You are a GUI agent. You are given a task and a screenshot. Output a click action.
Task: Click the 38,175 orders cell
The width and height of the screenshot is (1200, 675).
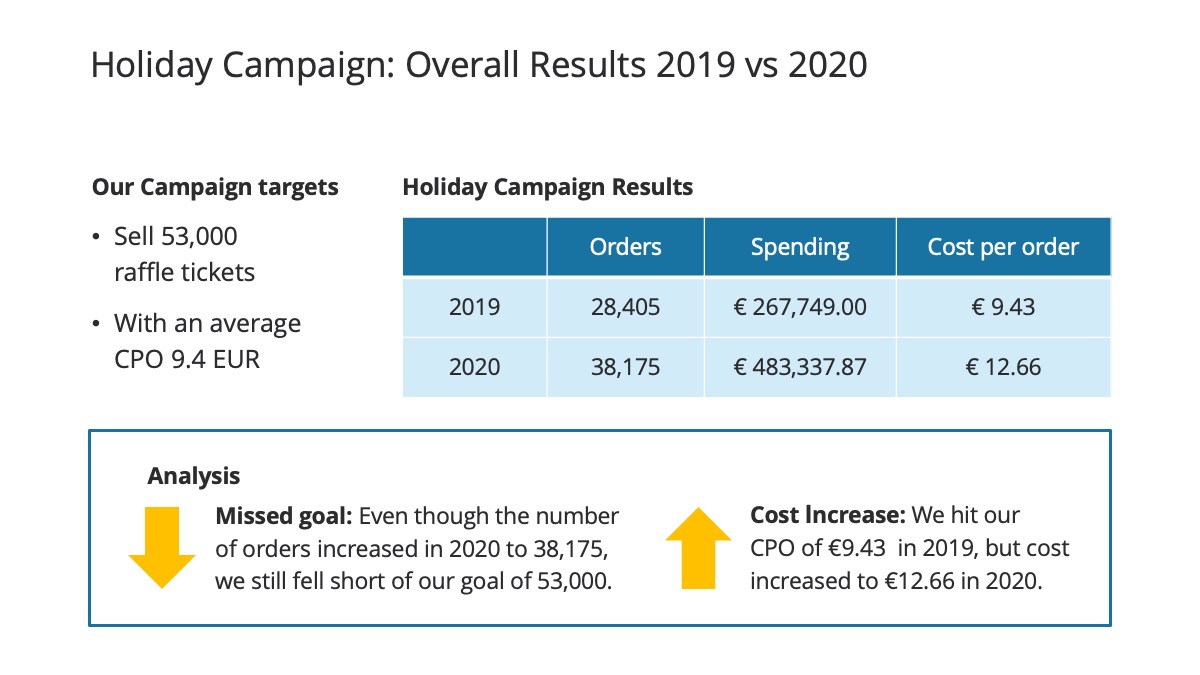click(x=625, y=367)
